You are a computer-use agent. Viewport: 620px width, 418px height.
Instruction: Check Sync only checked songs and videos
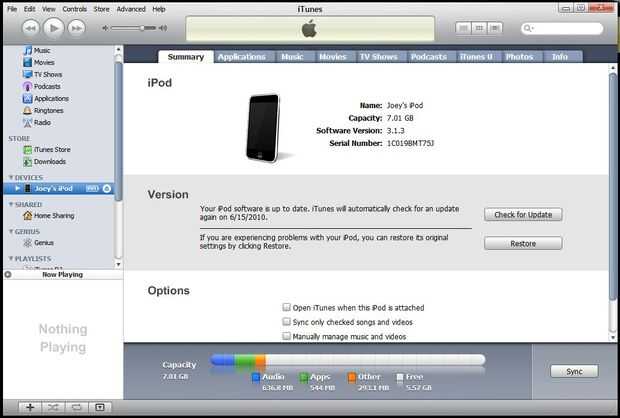[x=286, y=322]
